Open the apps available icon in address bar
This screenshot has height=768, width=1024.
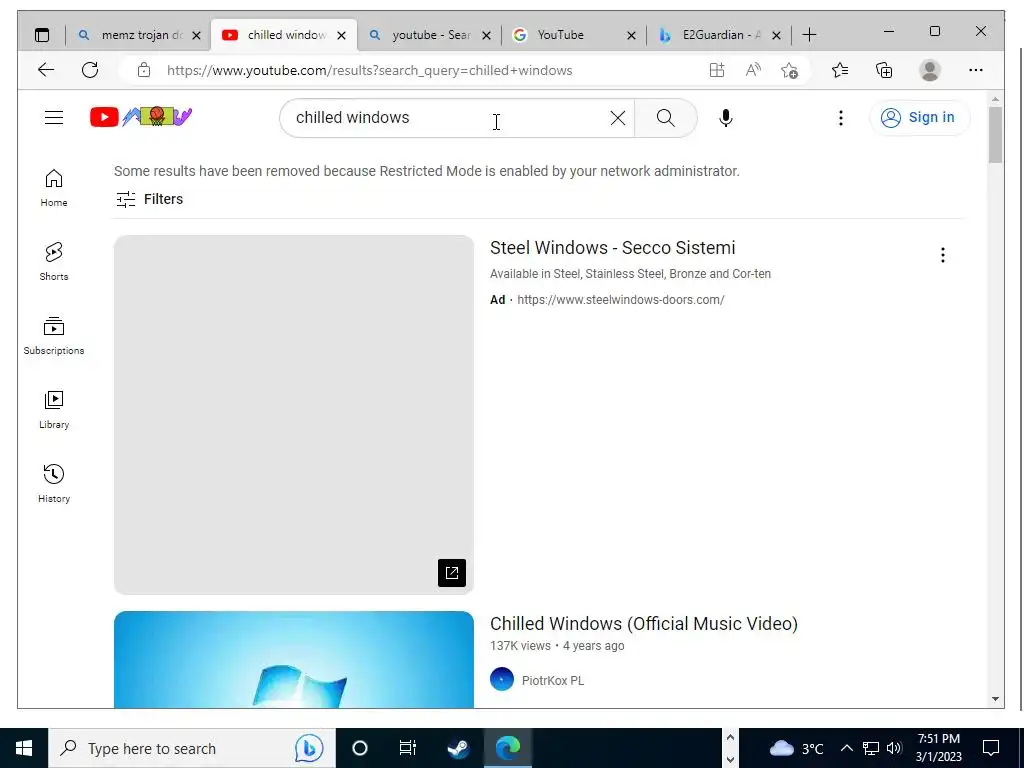pos(717,71)
